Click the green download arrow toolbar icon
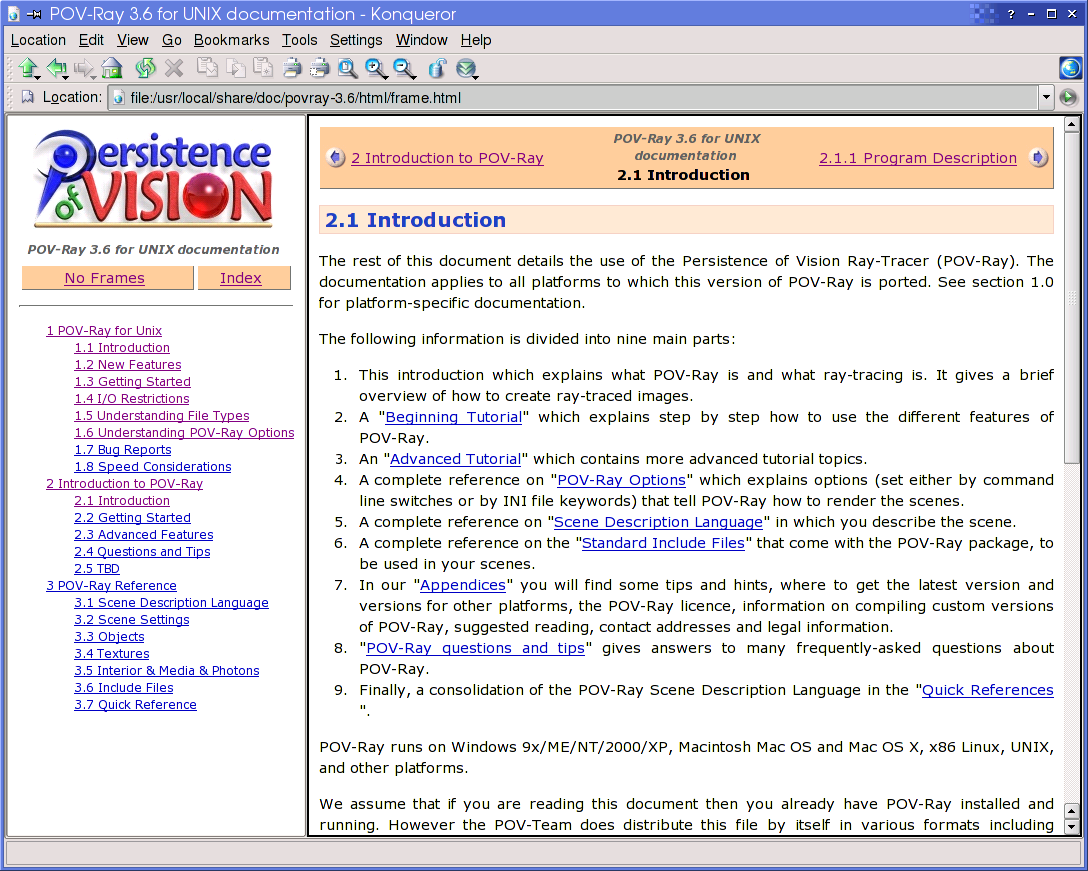Viewport: 1088px width, 871px height. (467, 68)
